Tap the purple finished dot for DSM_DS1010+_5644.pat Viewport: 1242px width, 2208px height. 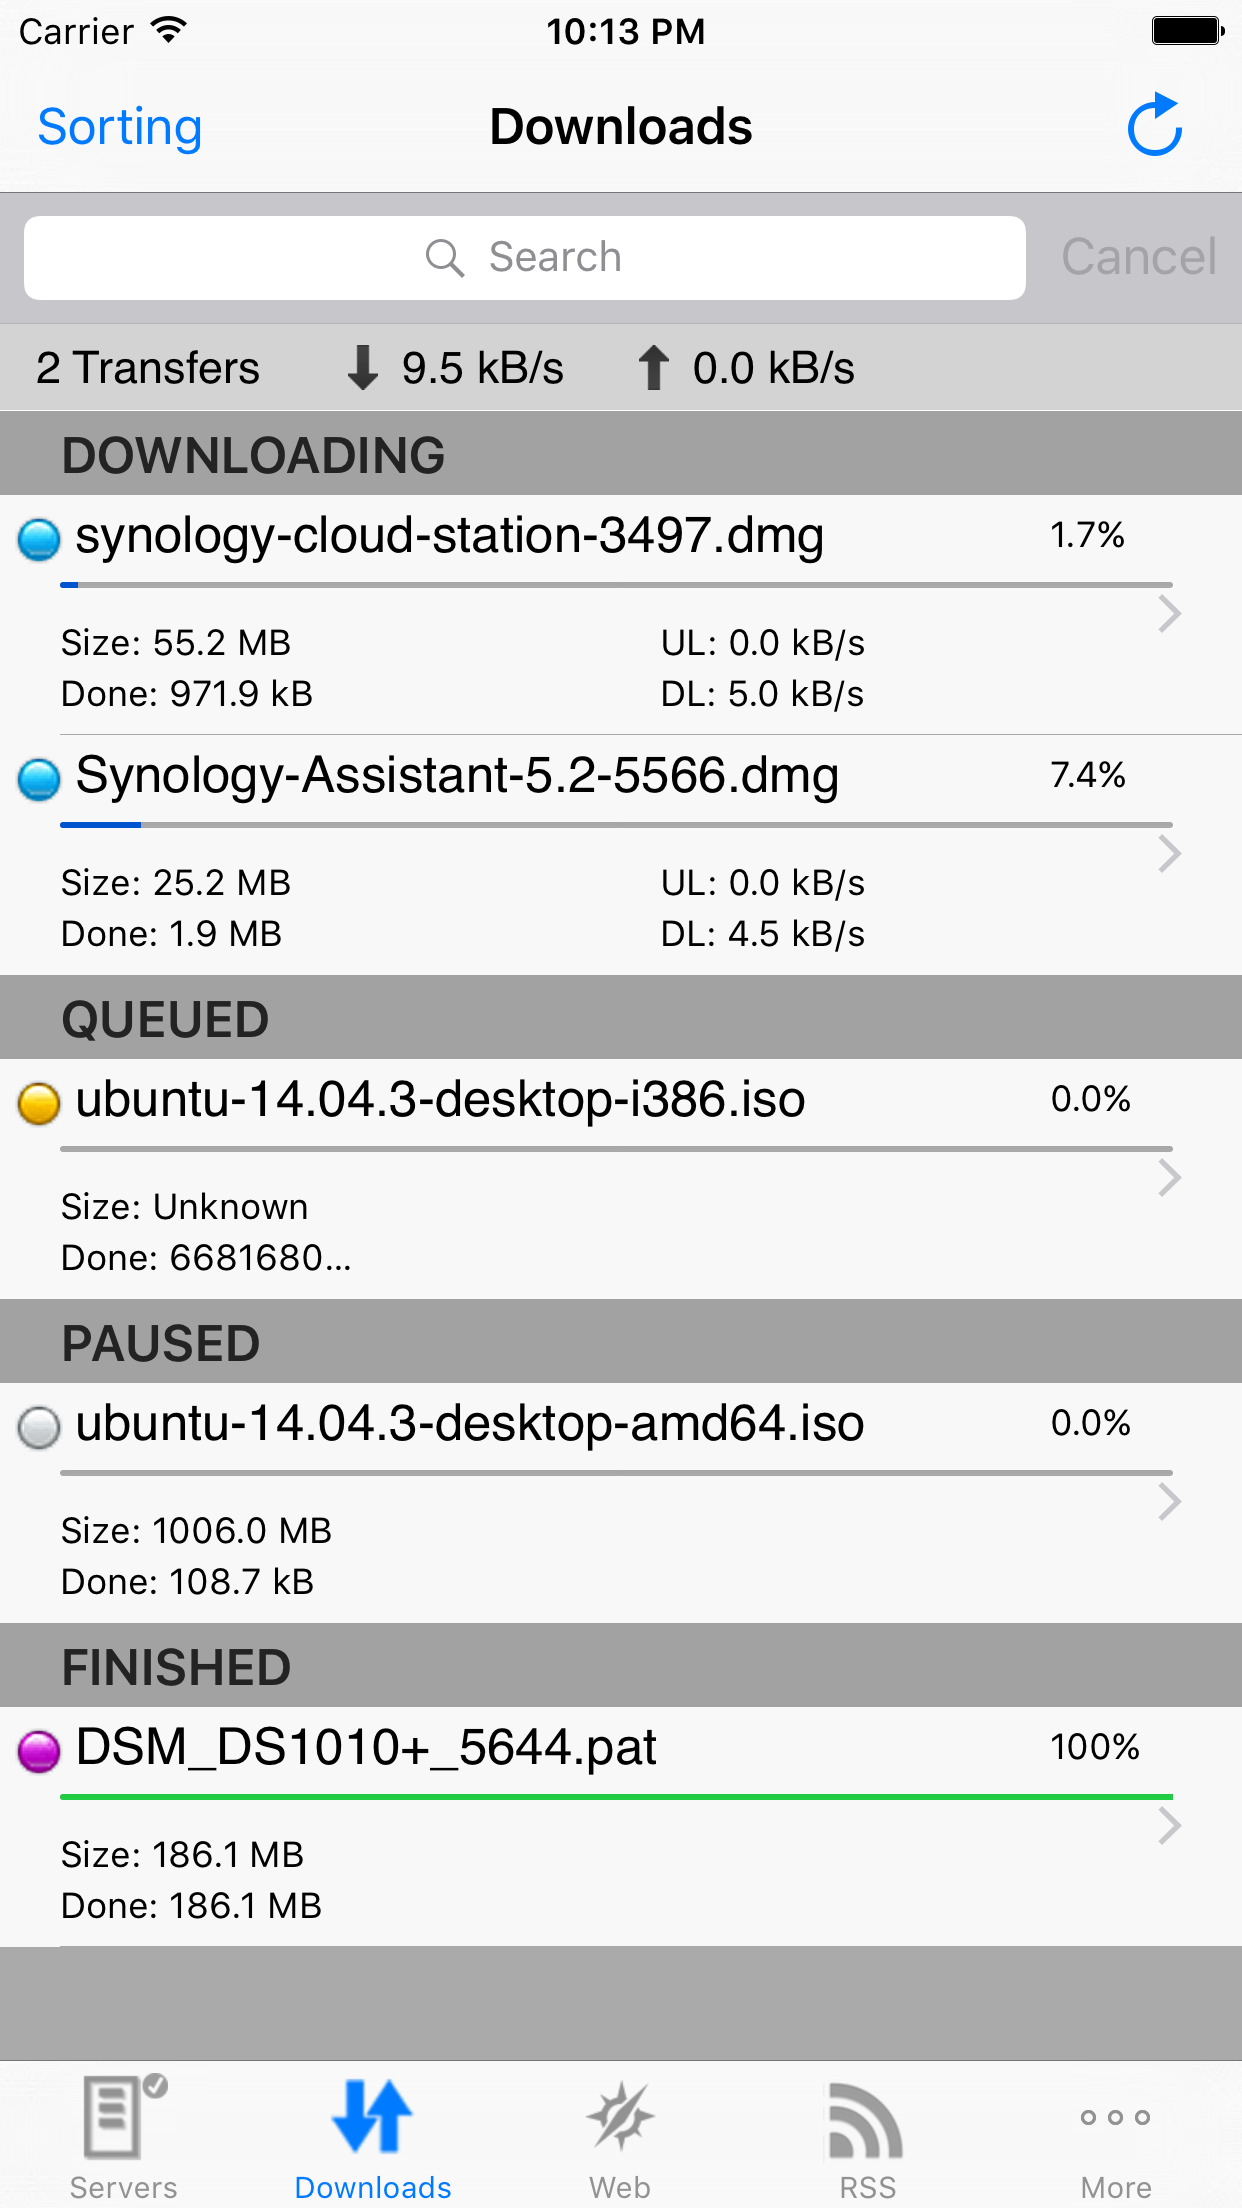coord(40,1751)
